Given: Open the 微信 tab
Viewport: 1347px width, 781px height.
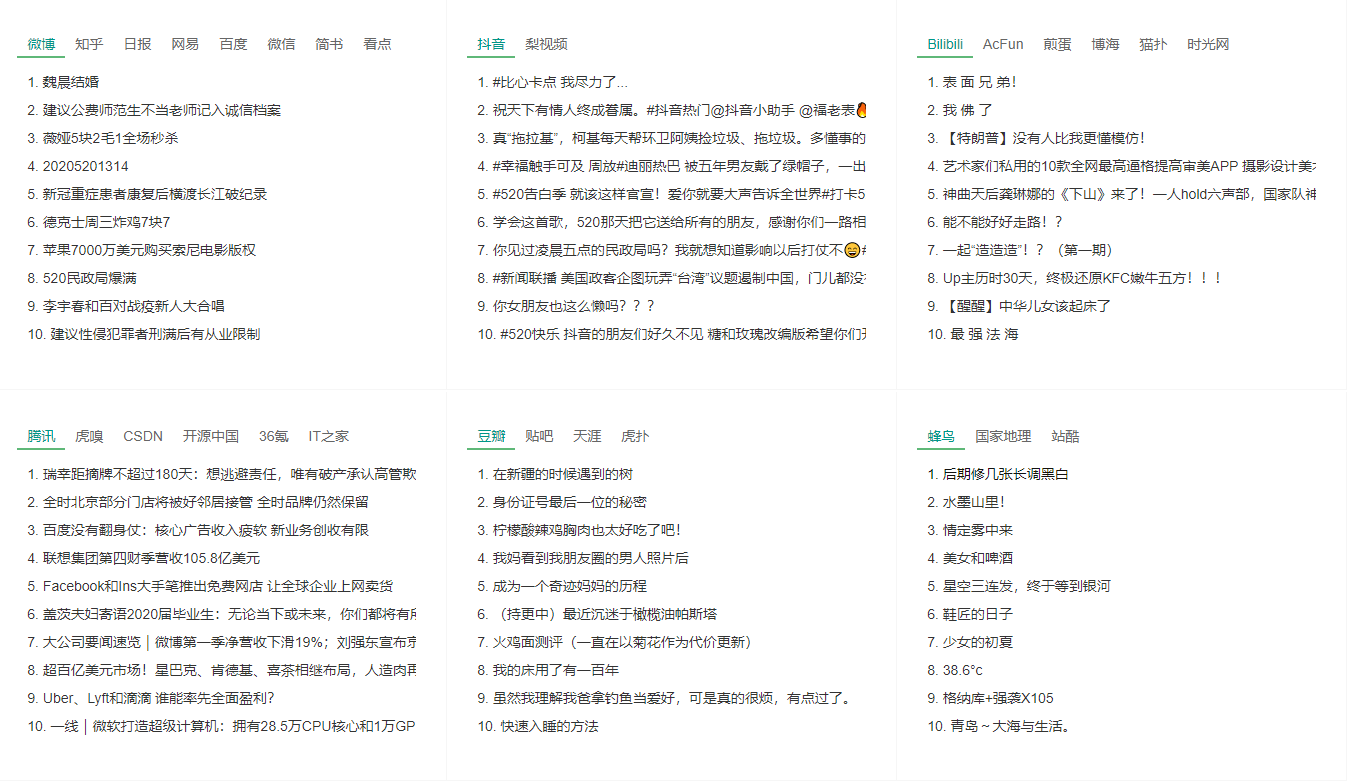Looking at the screenshot, I should coord(281,44).
